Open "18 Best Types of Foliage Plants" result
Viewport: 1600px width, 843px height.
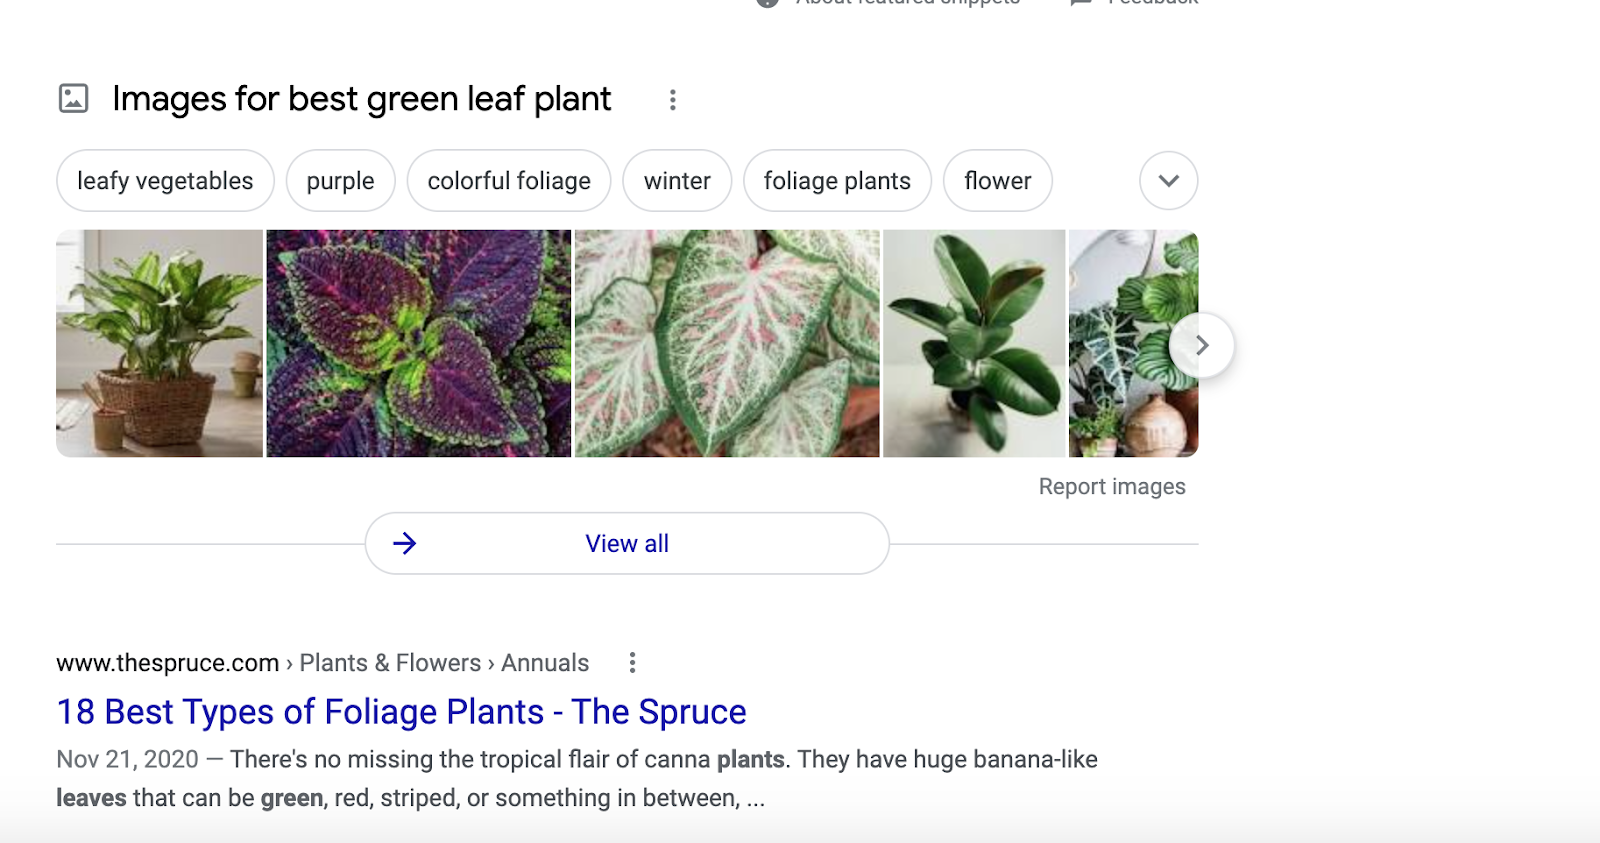pyautogui.click(x=401, y=712)
